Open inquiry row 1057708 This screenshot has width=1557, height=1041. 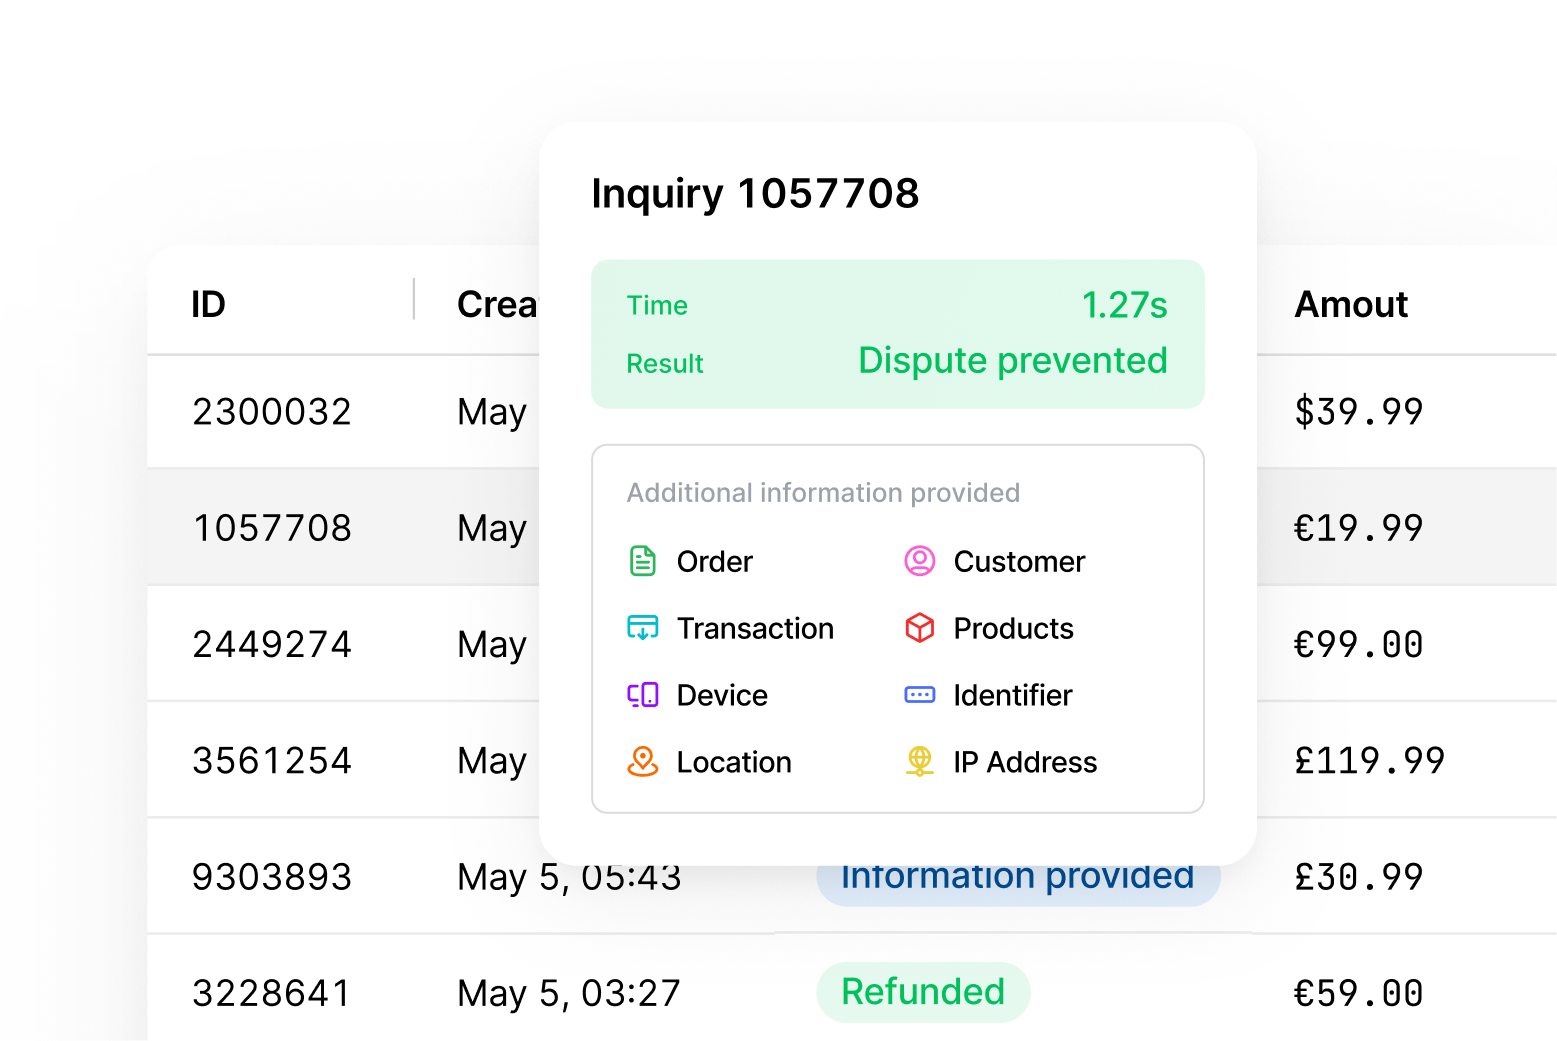272,527
